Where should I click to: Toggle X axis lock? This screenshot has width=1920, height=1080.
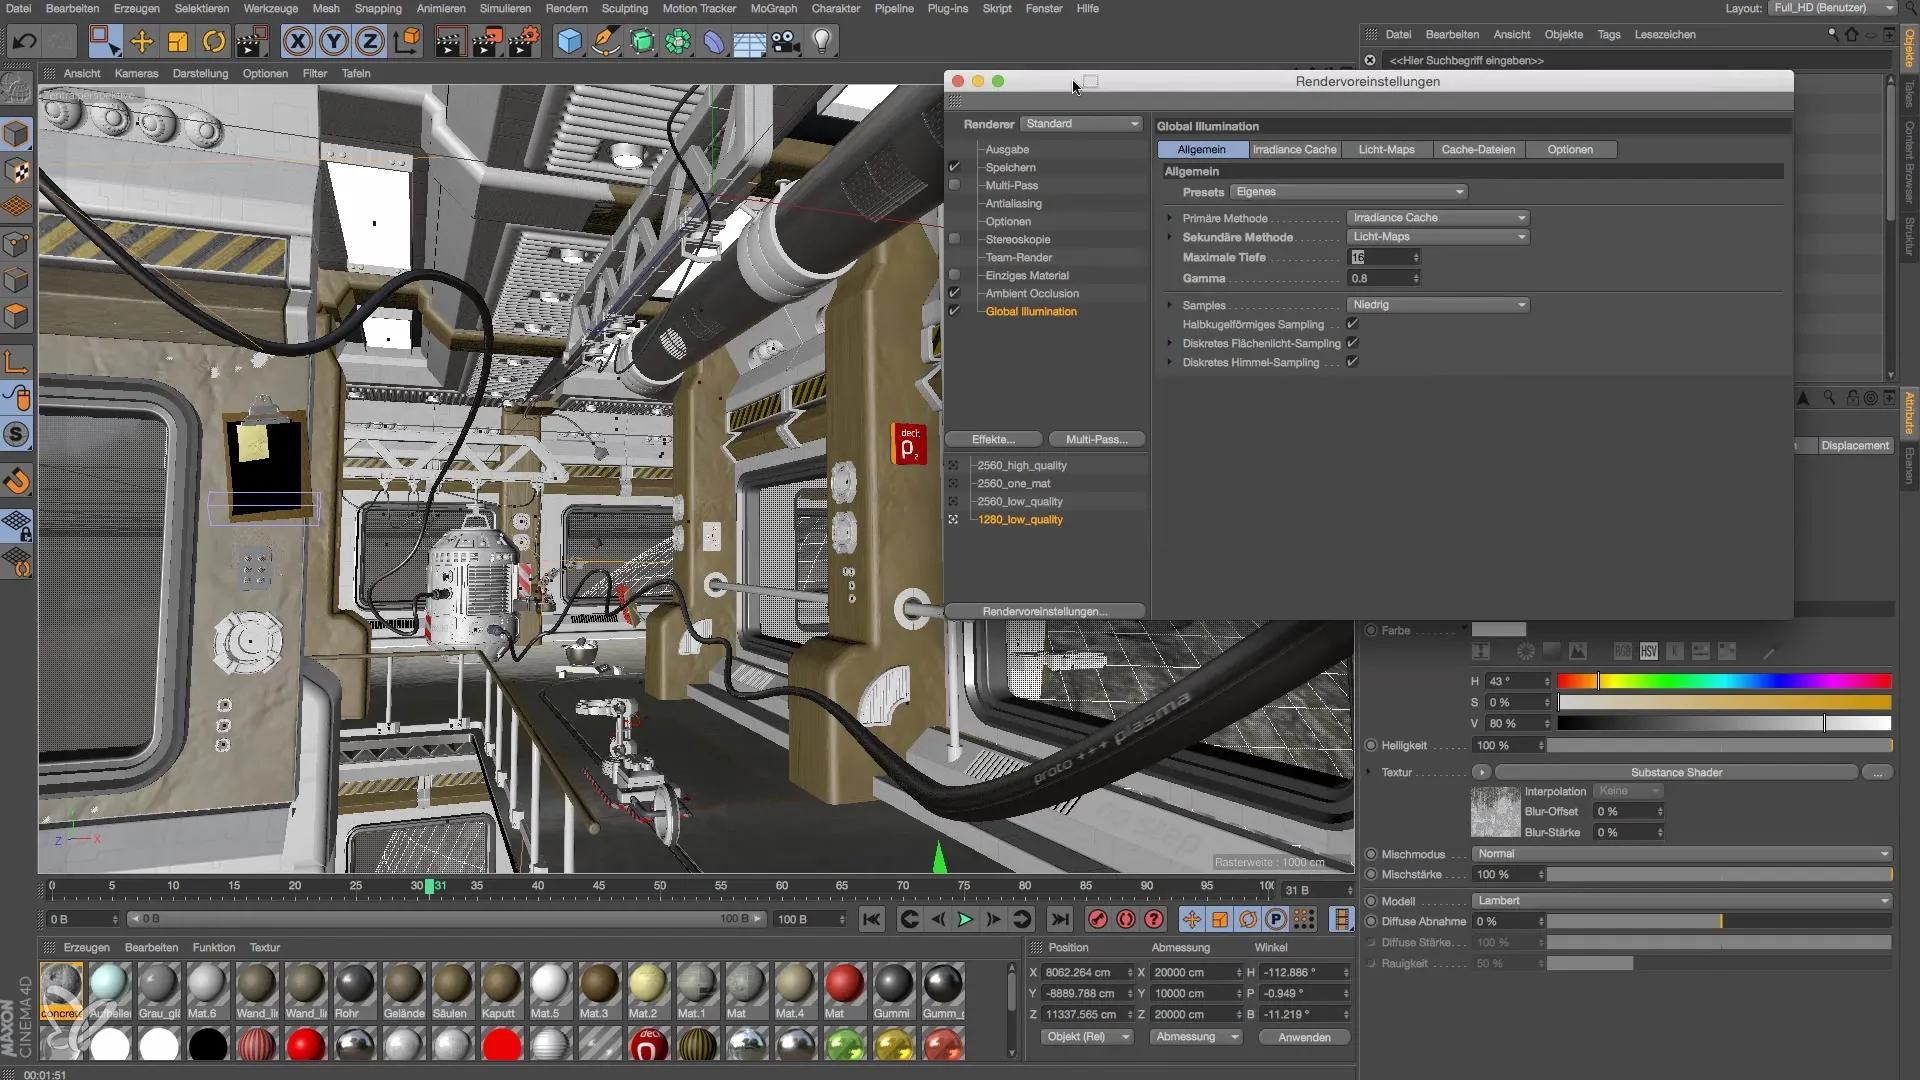[x=297, y=41]
